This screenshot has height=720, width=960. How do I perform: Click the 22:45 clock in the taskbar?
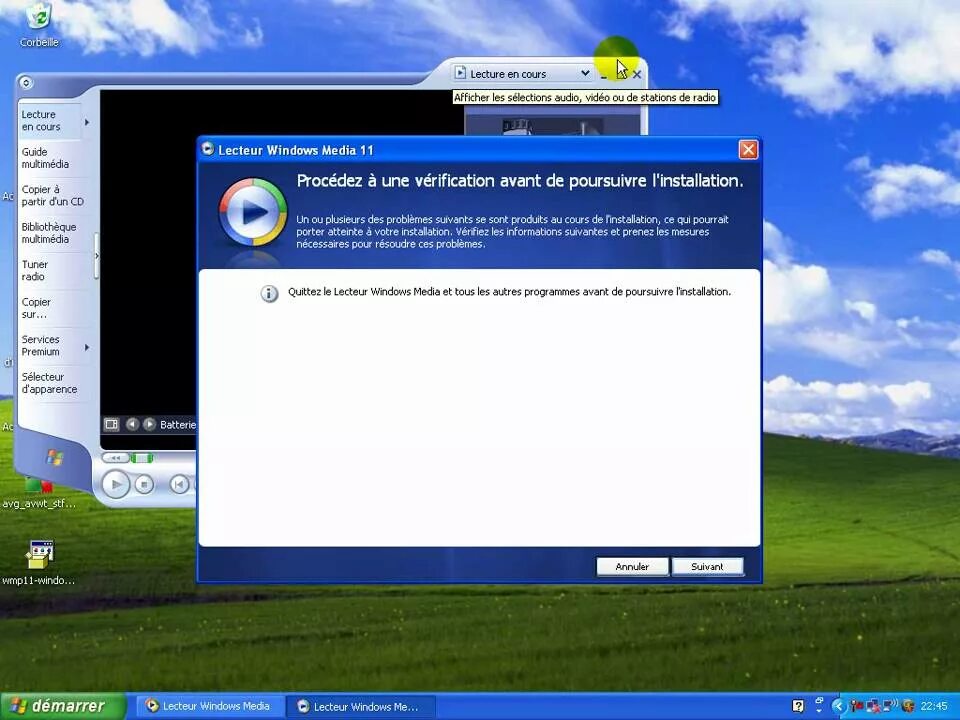[934, 707]
